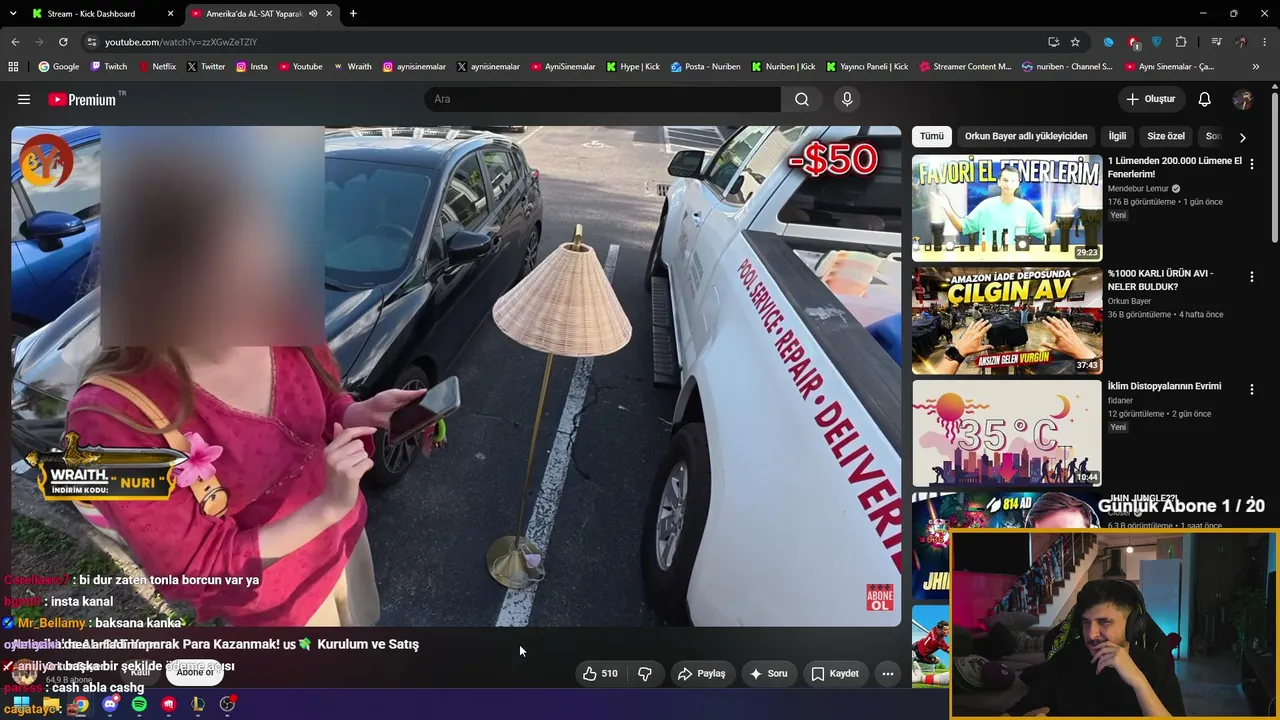Open the 'ÇILGIN AV' video thumbnail
This screenshot has width=1280, height=720.
pos(1007,320)
